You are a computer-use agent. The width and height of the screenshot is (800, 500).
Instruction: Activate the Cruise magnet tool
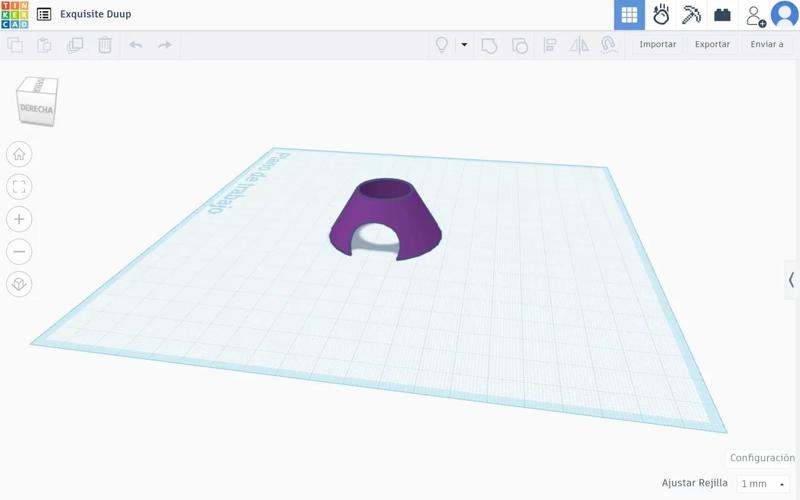coord(609,45)
